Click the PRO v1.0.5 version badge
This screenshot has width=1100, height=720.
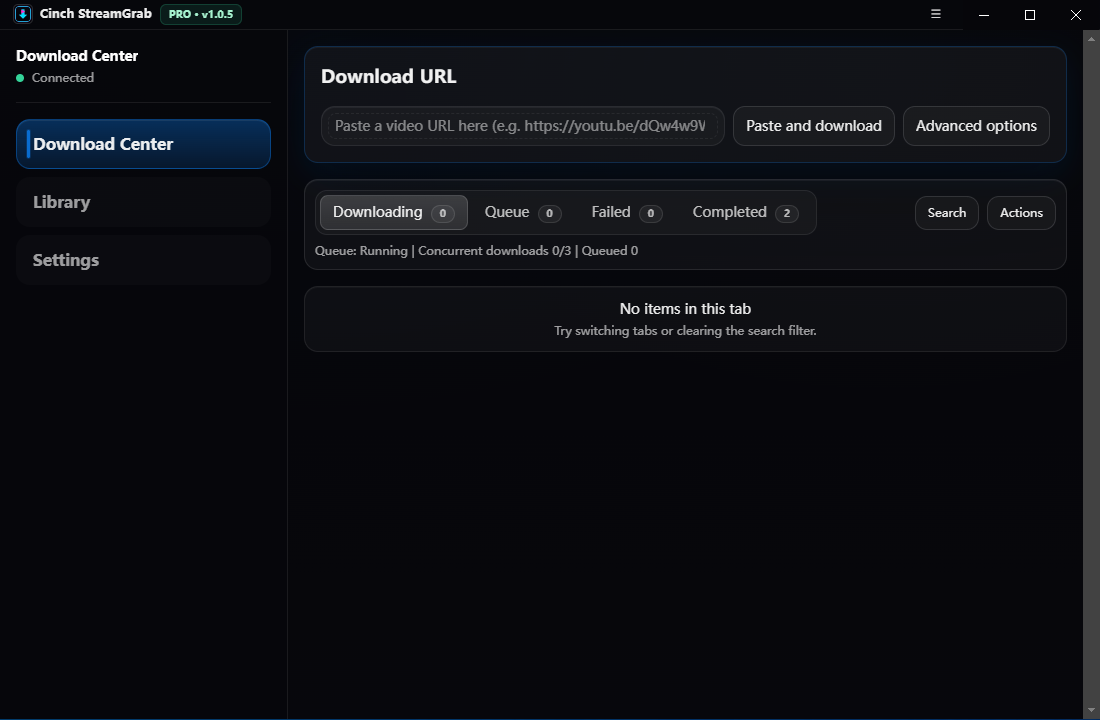[201, 14]
